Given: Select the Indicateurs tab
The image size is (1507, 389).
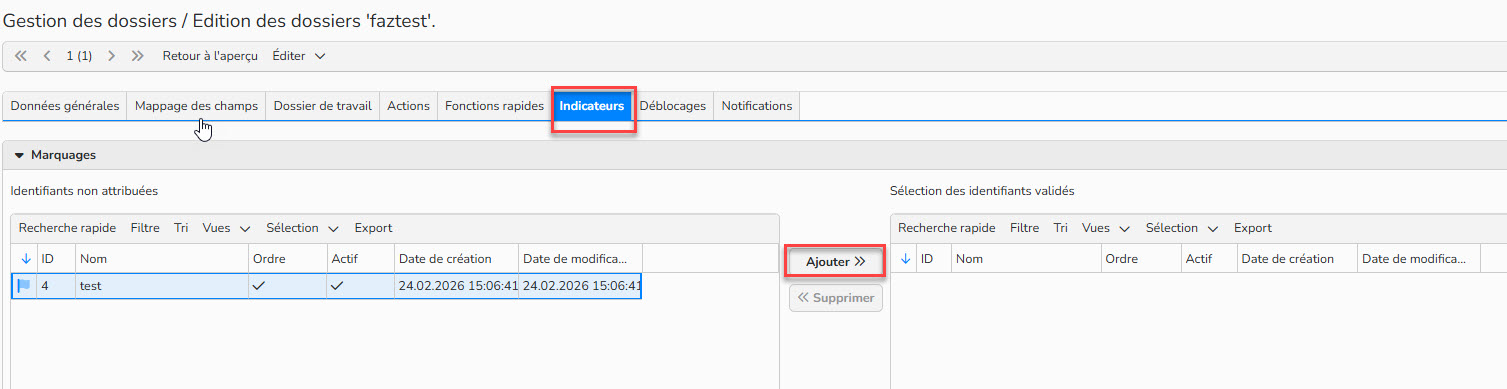Looking at the screenshot, I should 592,106.
